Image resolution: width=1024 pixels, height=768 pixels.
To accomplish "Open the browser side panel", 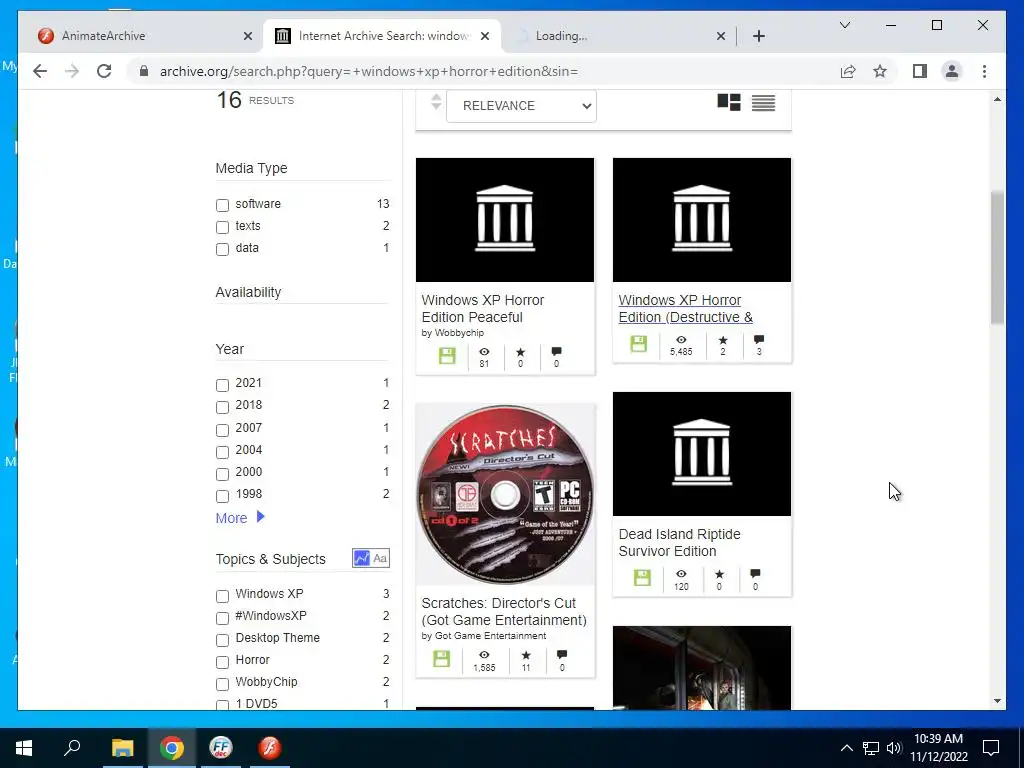I will click(x=920, y=71).
